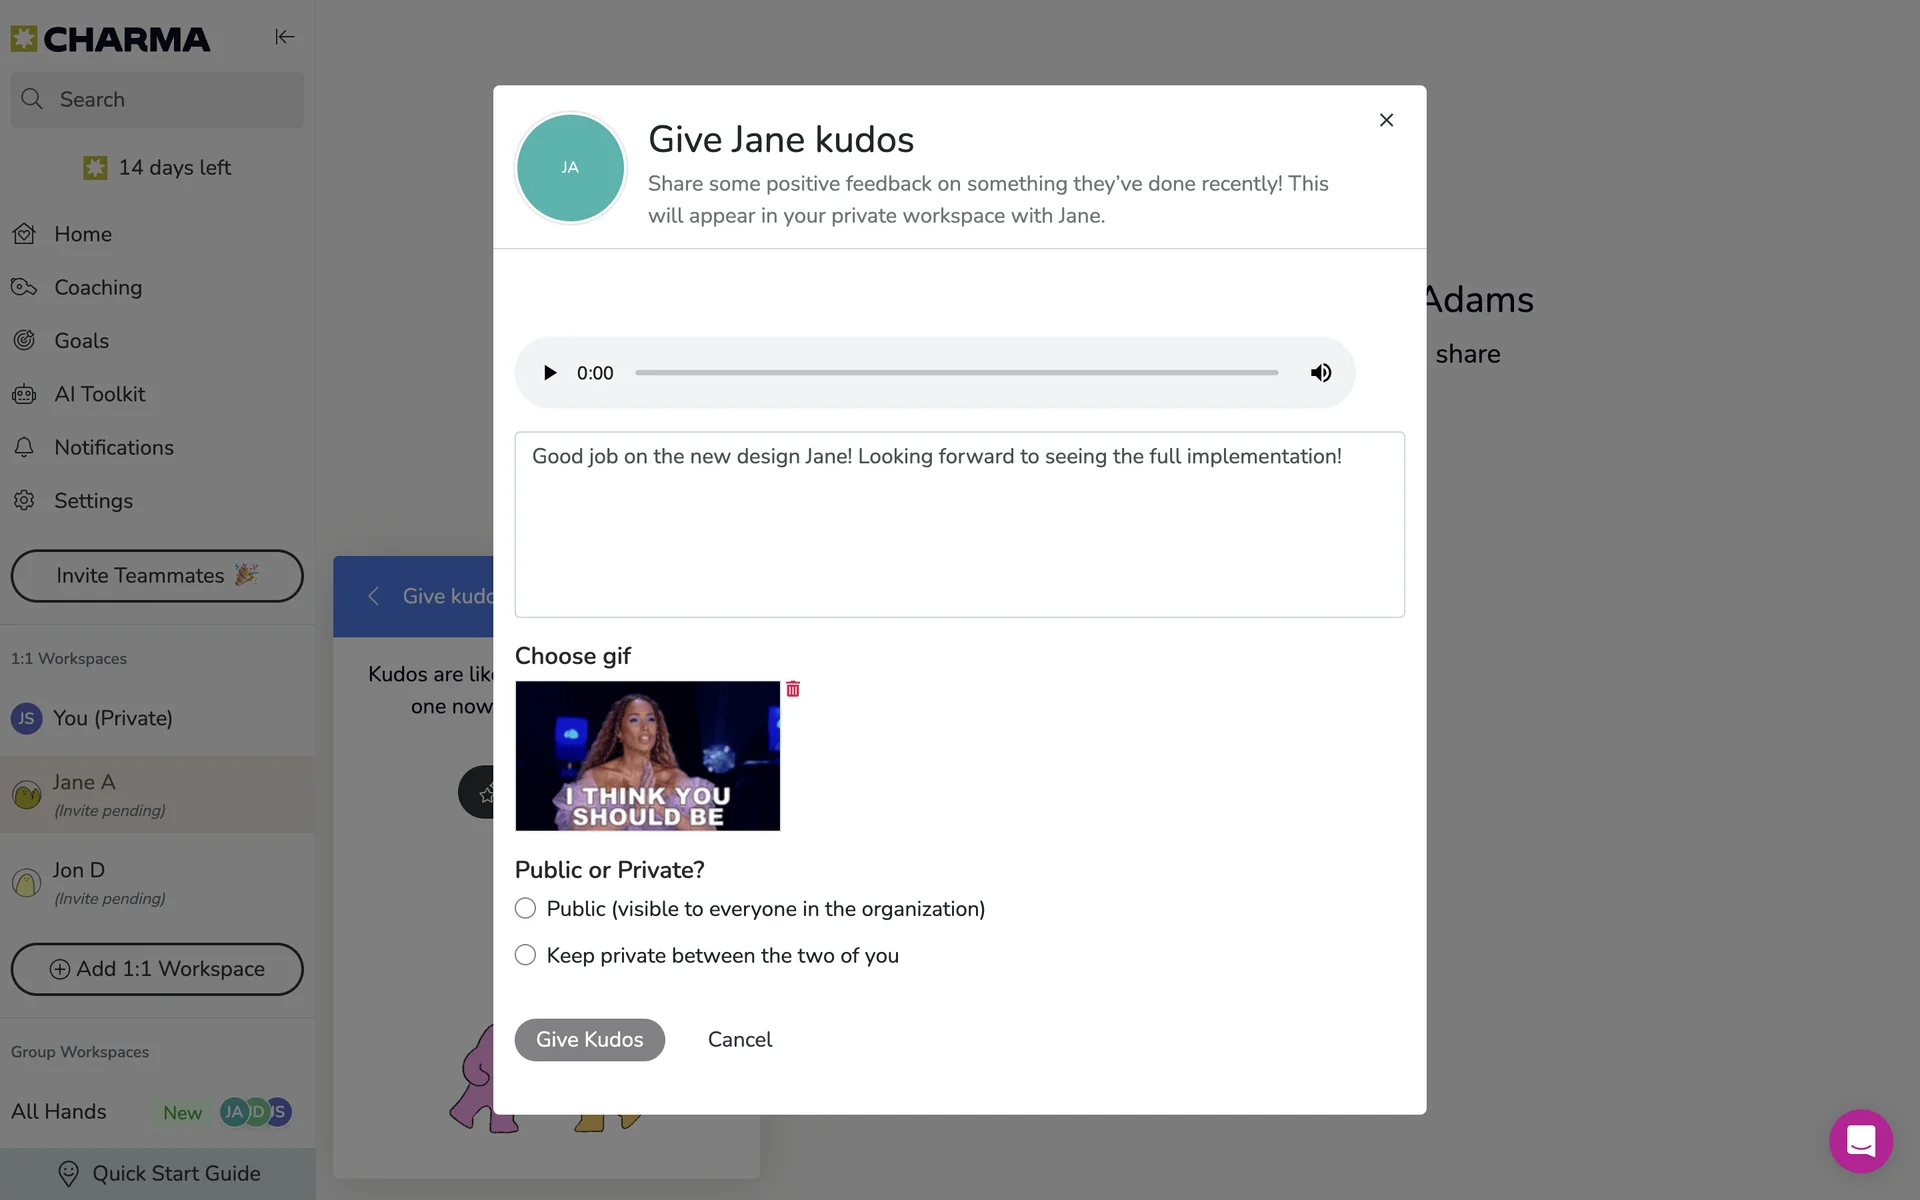Click the Give Kudos button

(589, 1040)
